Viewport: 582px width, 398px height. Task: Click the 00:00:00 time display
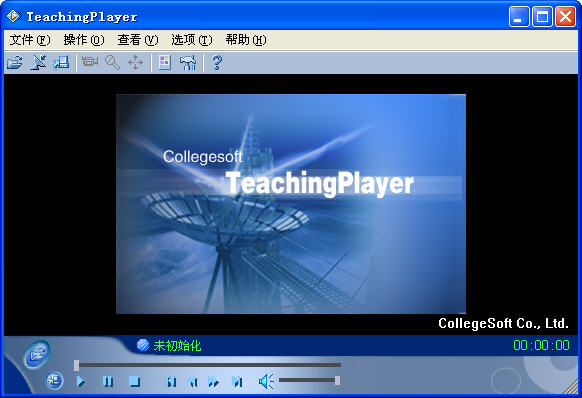(x=541, y=345)
